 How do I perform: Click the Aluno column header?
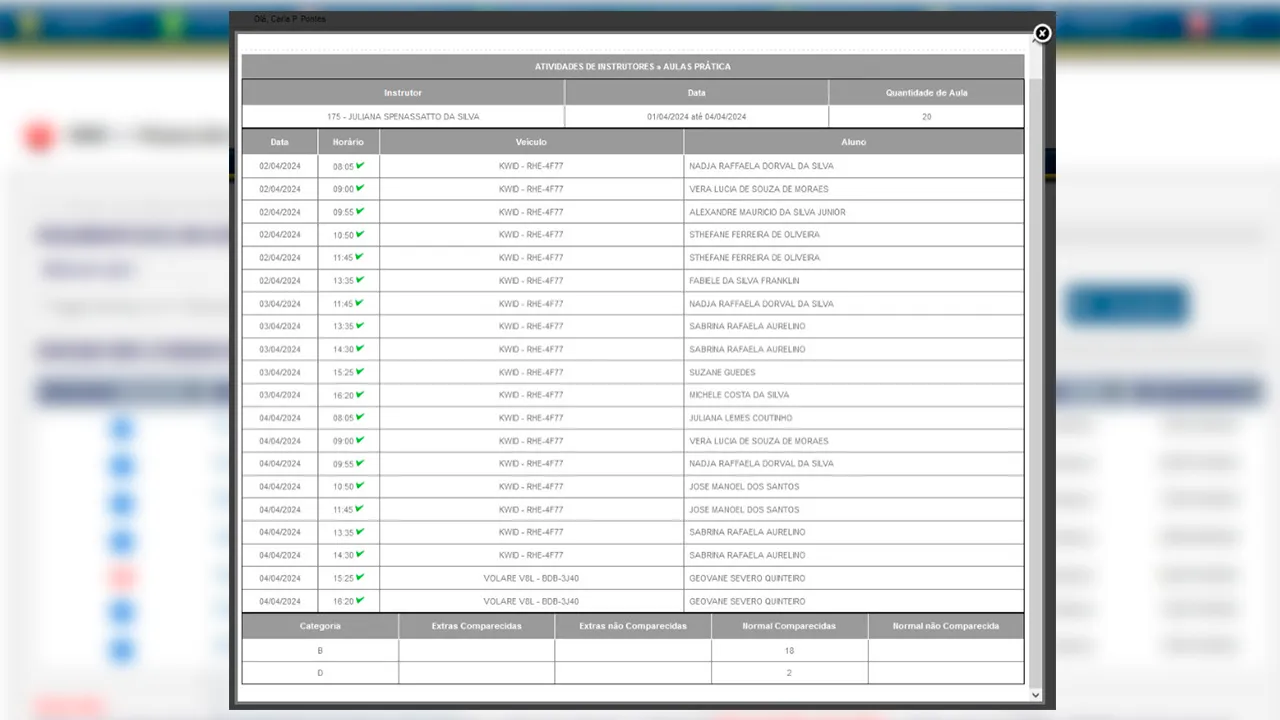[853, 142]
